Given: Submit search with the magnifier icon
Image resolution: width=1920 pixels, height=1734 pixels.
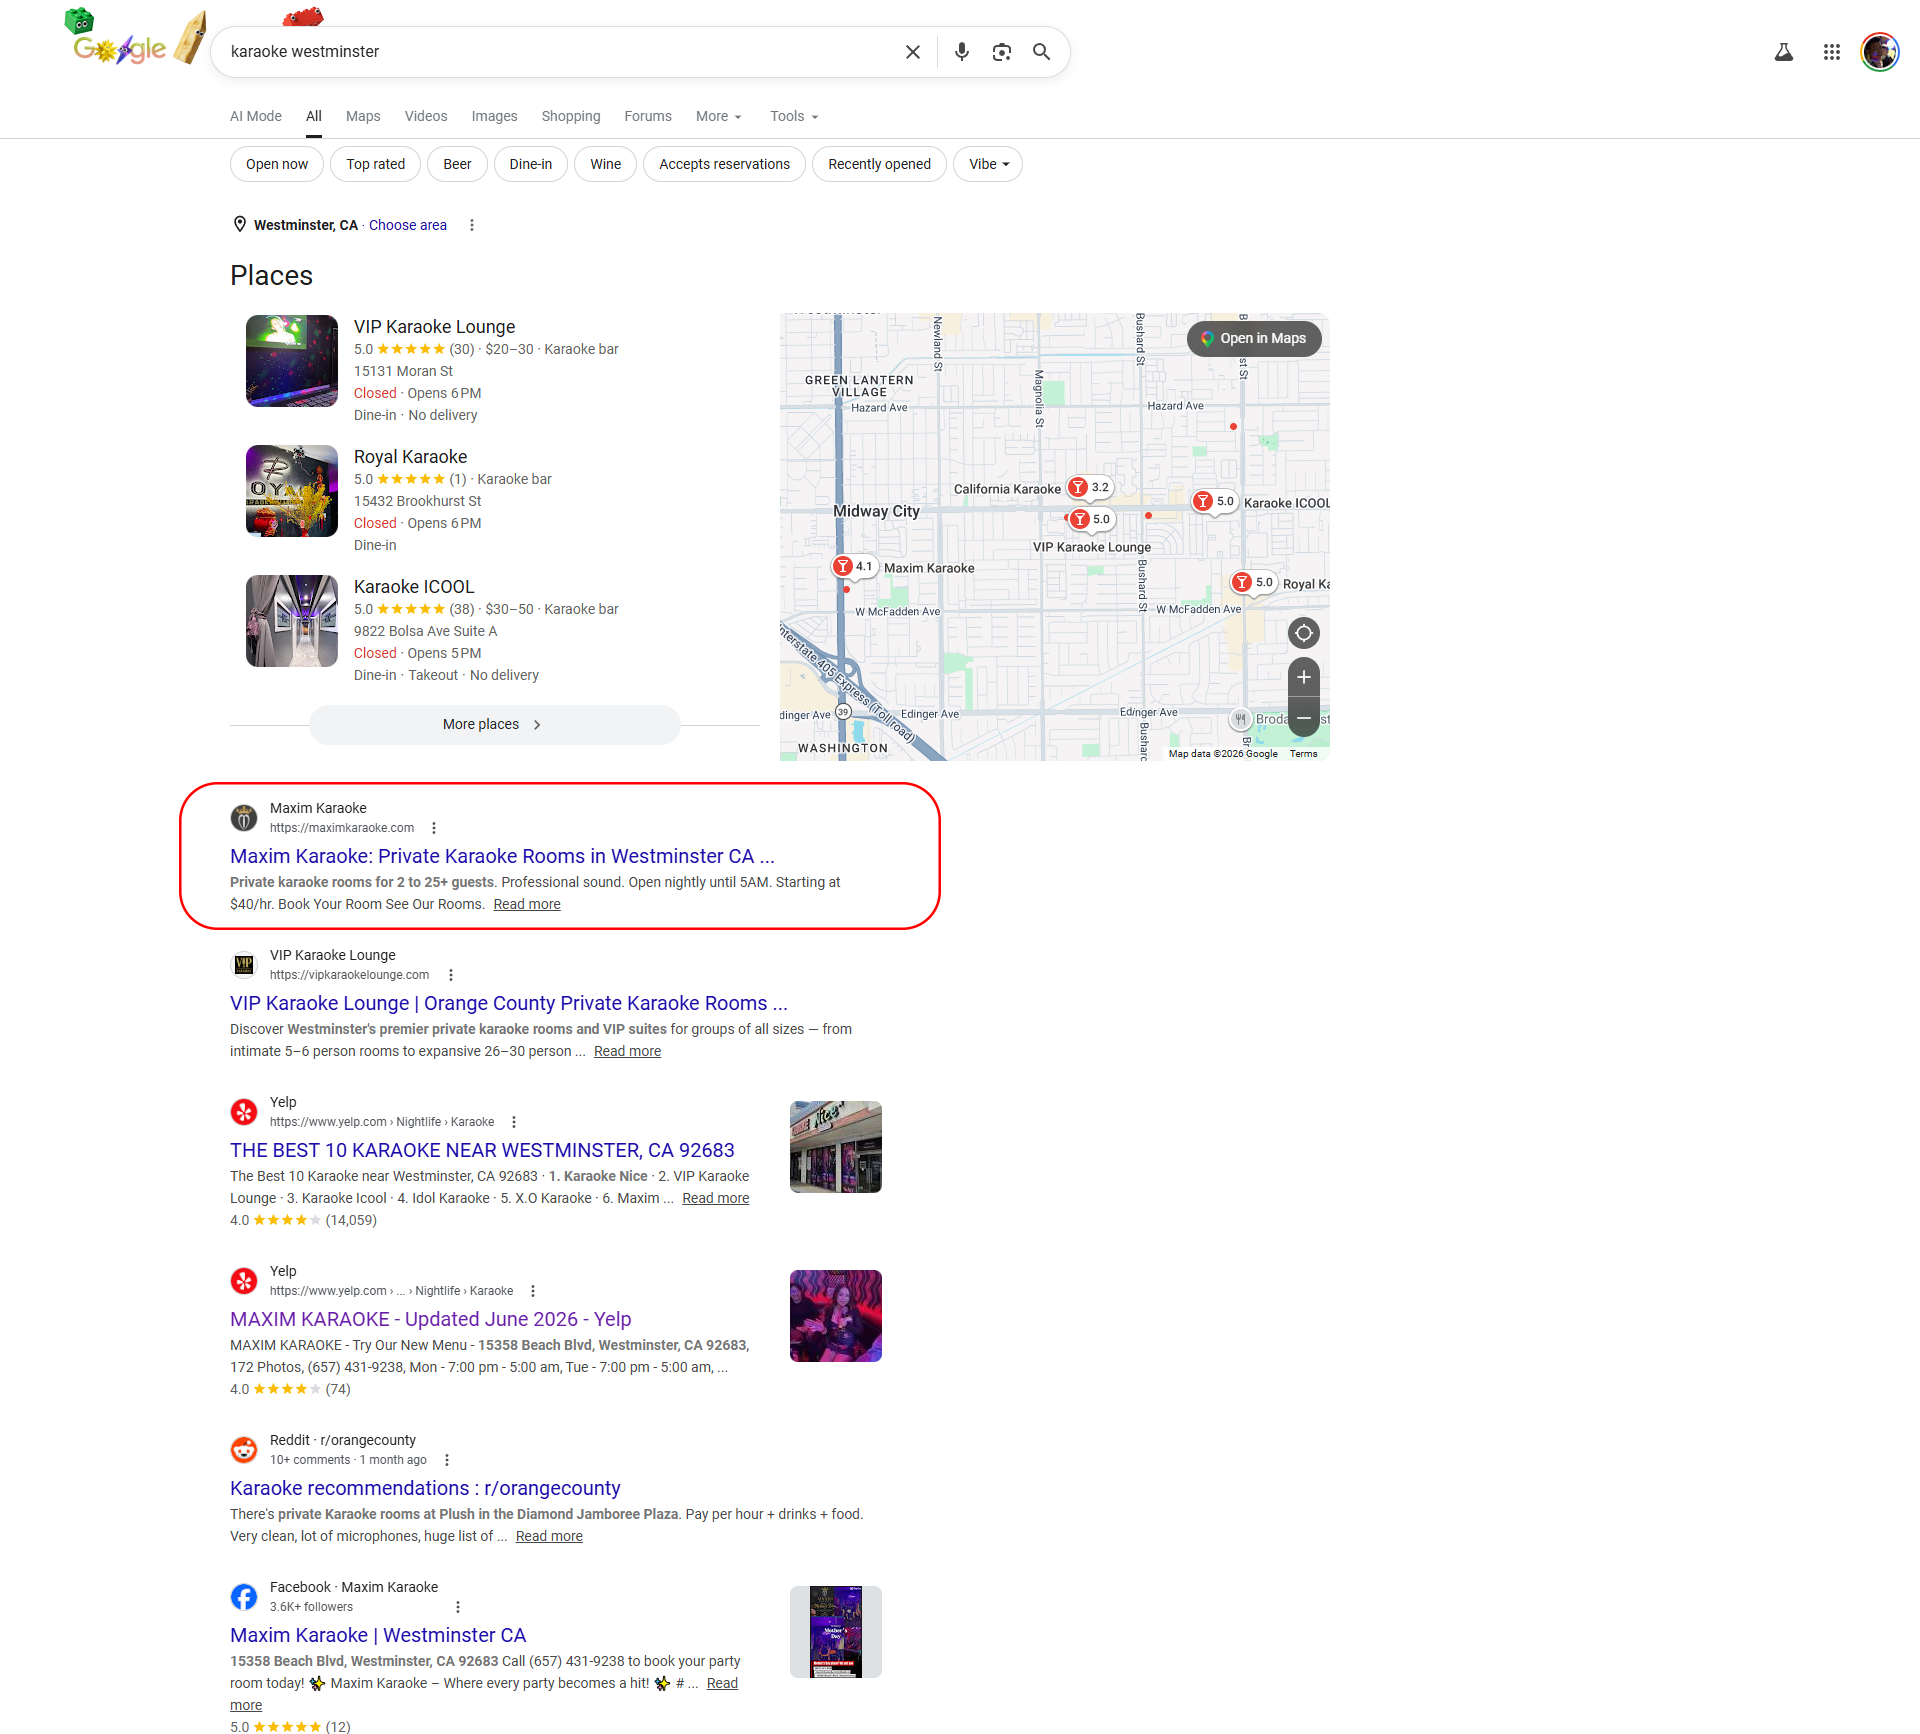Looking at the screenshot, I should [x=1041, y=52].
